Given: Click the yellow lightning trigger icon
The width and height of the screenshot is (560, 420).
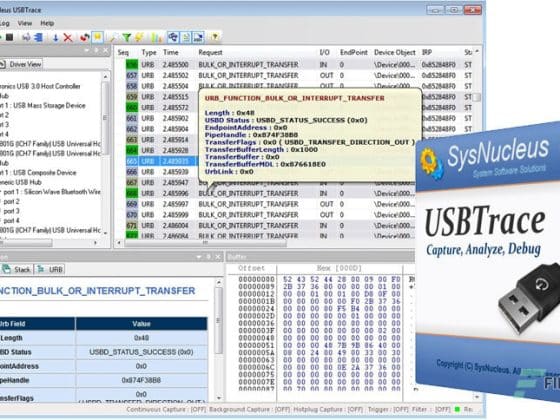Looking at the screenshot, I should 139,38.
